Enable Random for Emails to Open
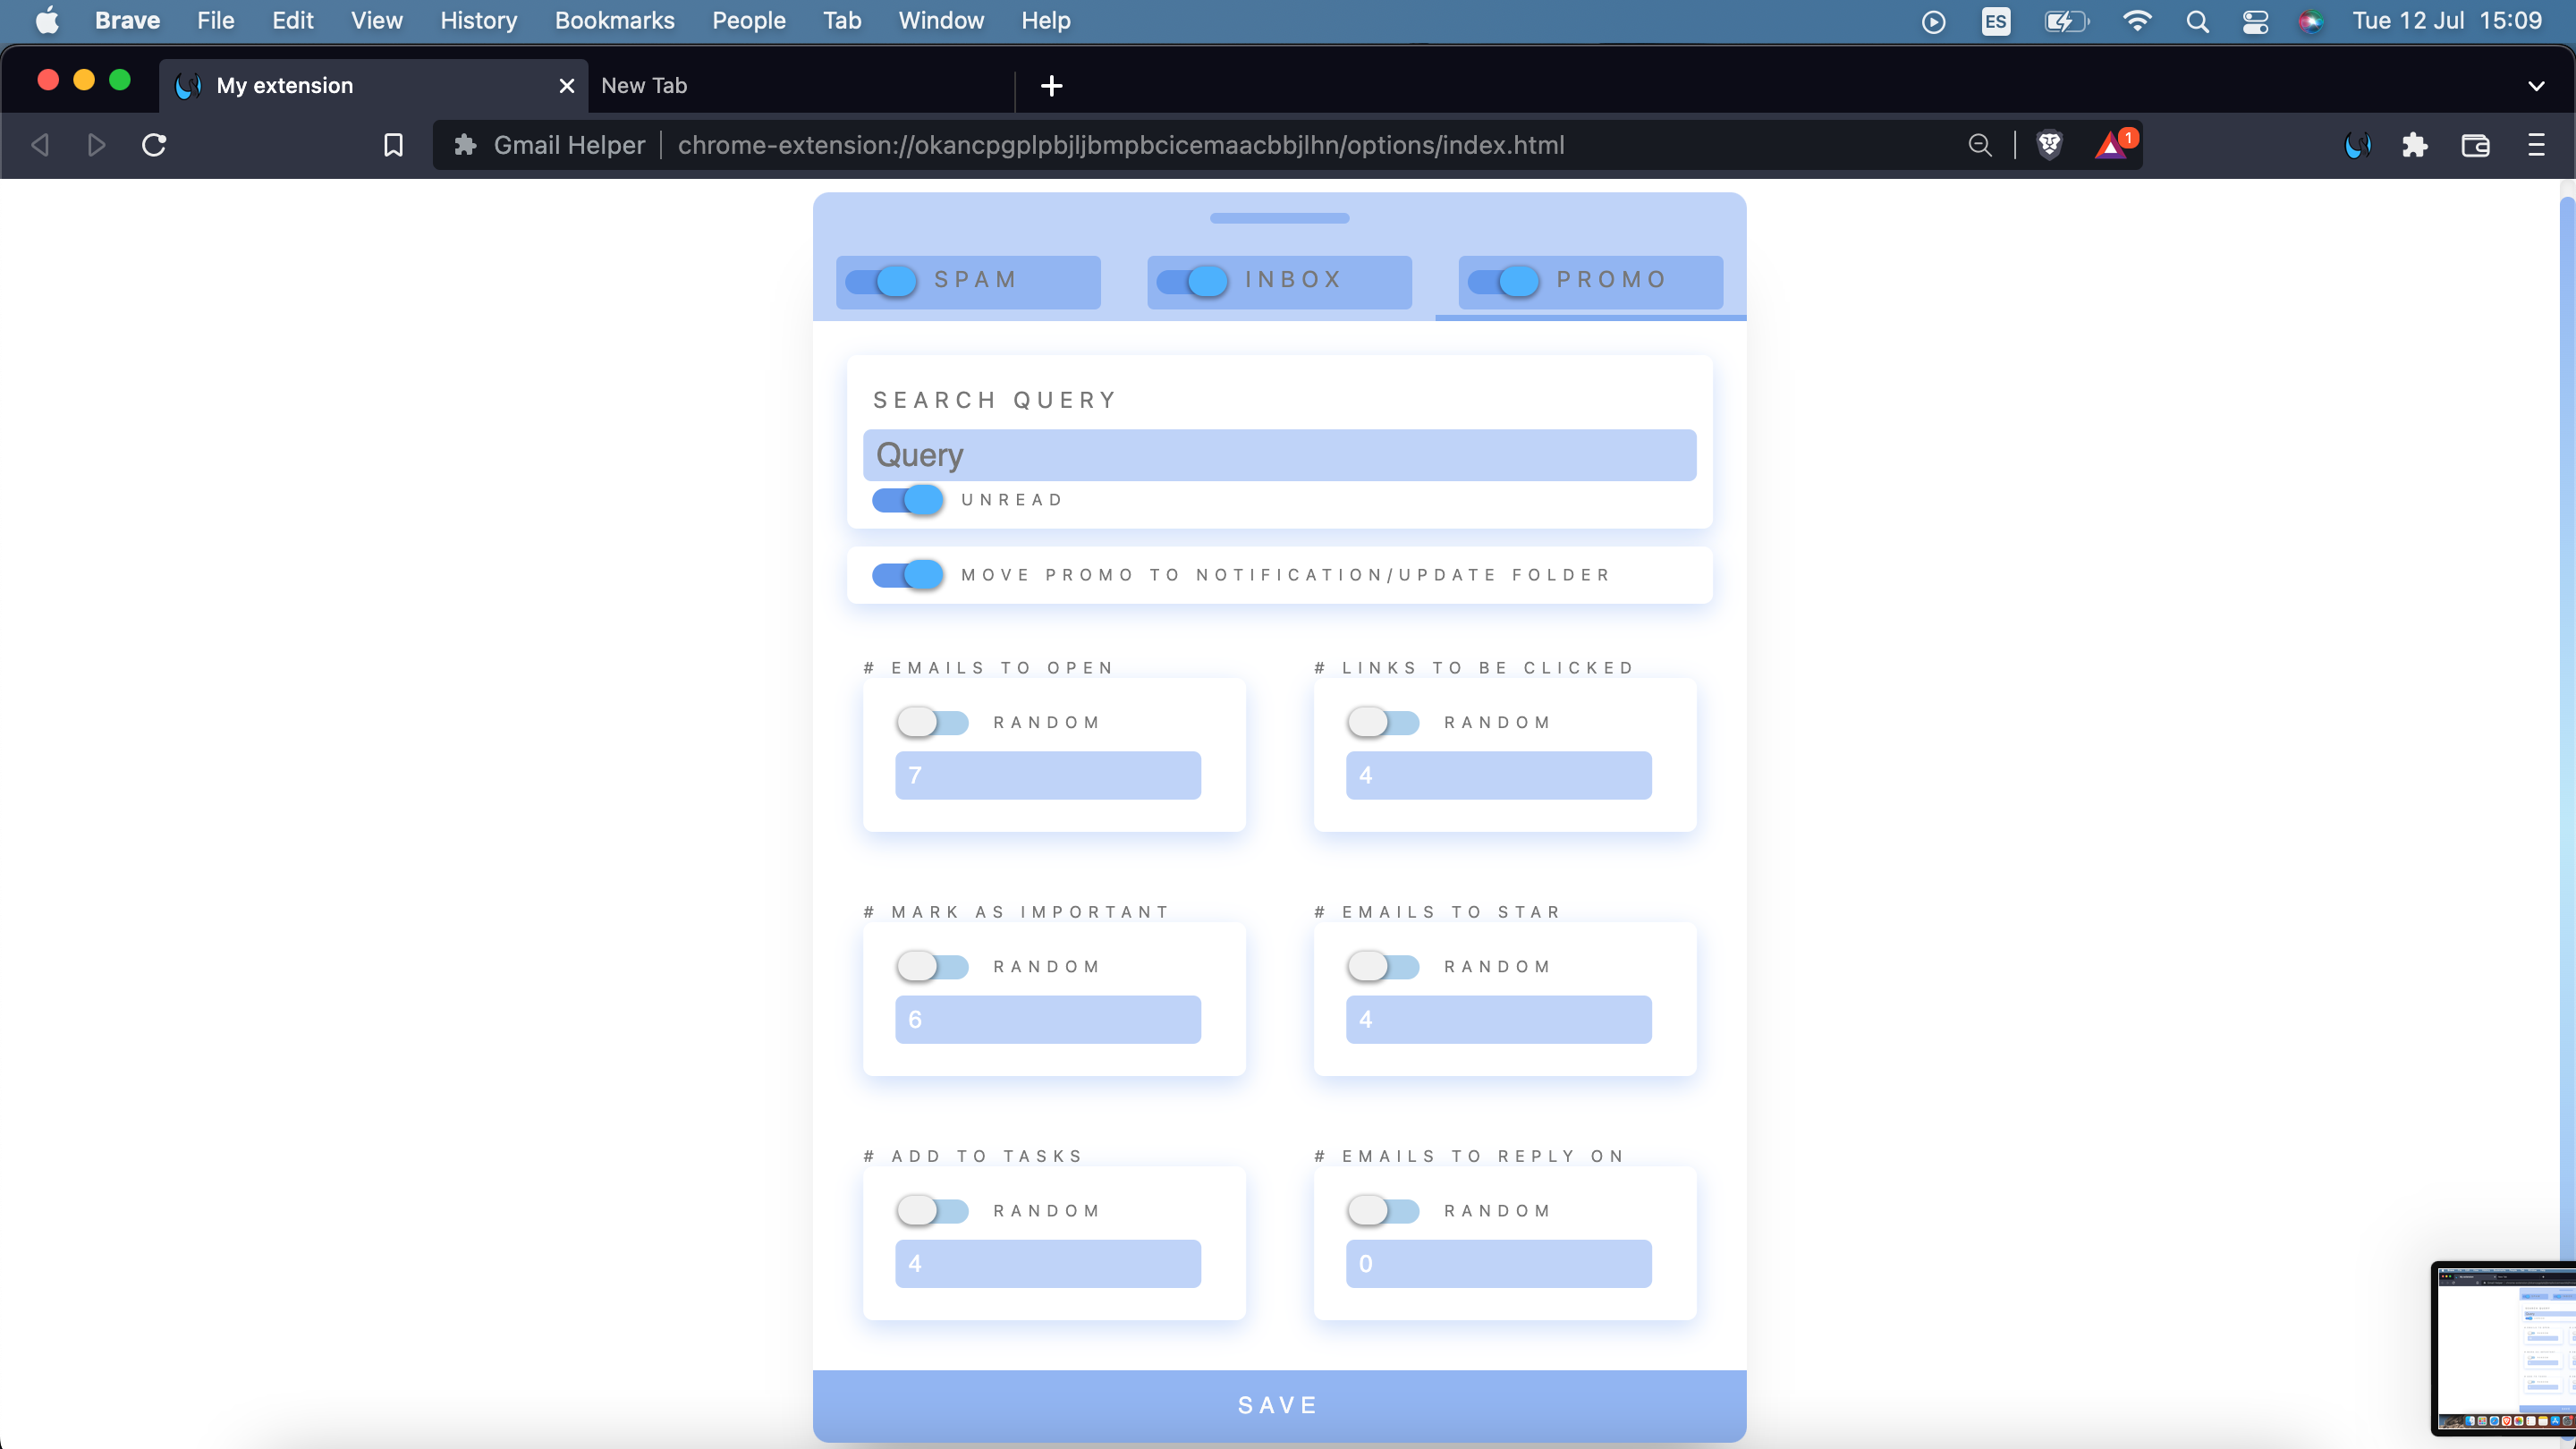The image size is (2576, 1449). click(932, 722)
